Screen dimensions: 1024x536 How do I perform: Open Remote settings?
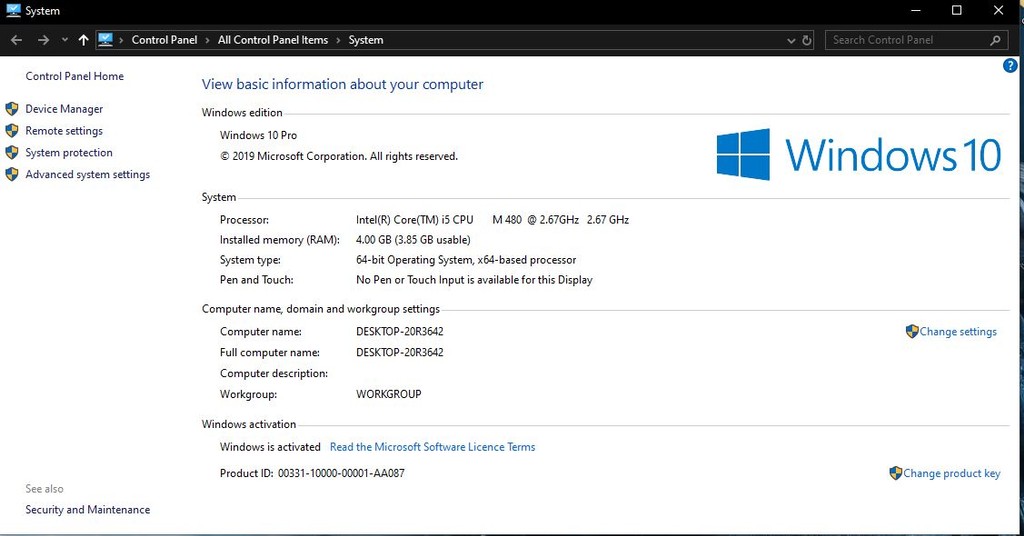(64, 131)
